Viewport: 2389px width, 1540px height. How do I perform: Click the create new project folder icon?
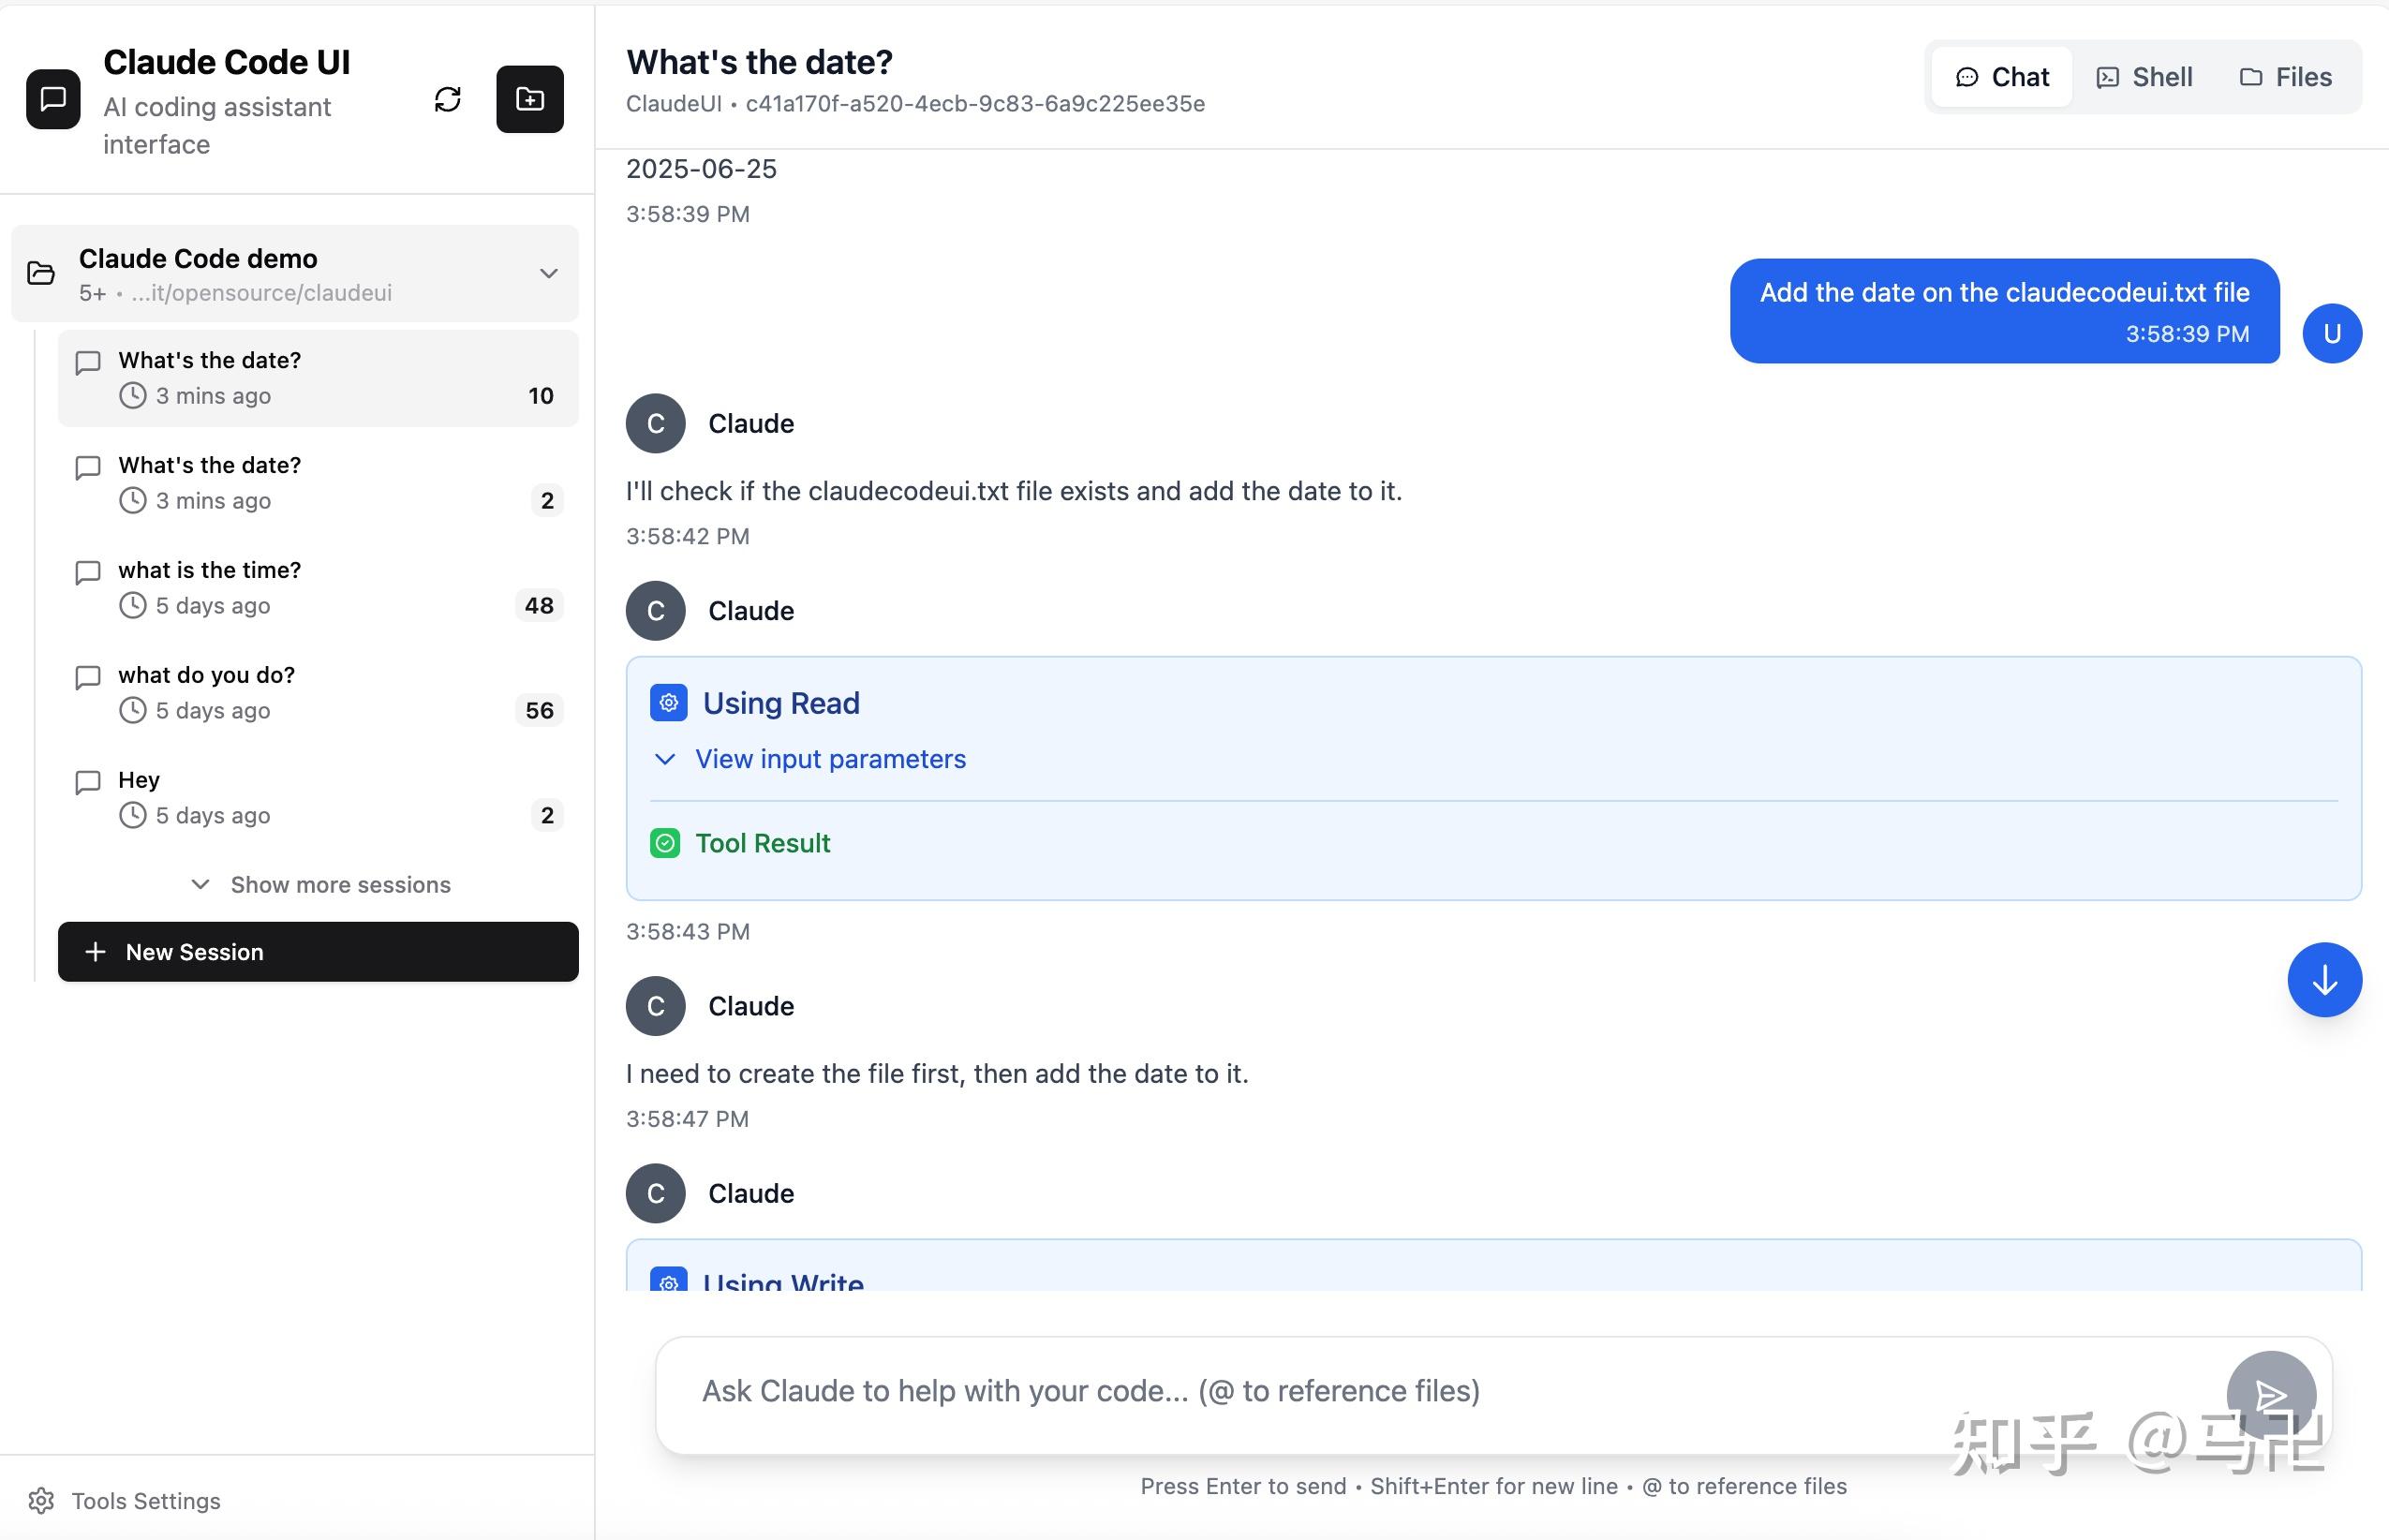tap(529, 99)
